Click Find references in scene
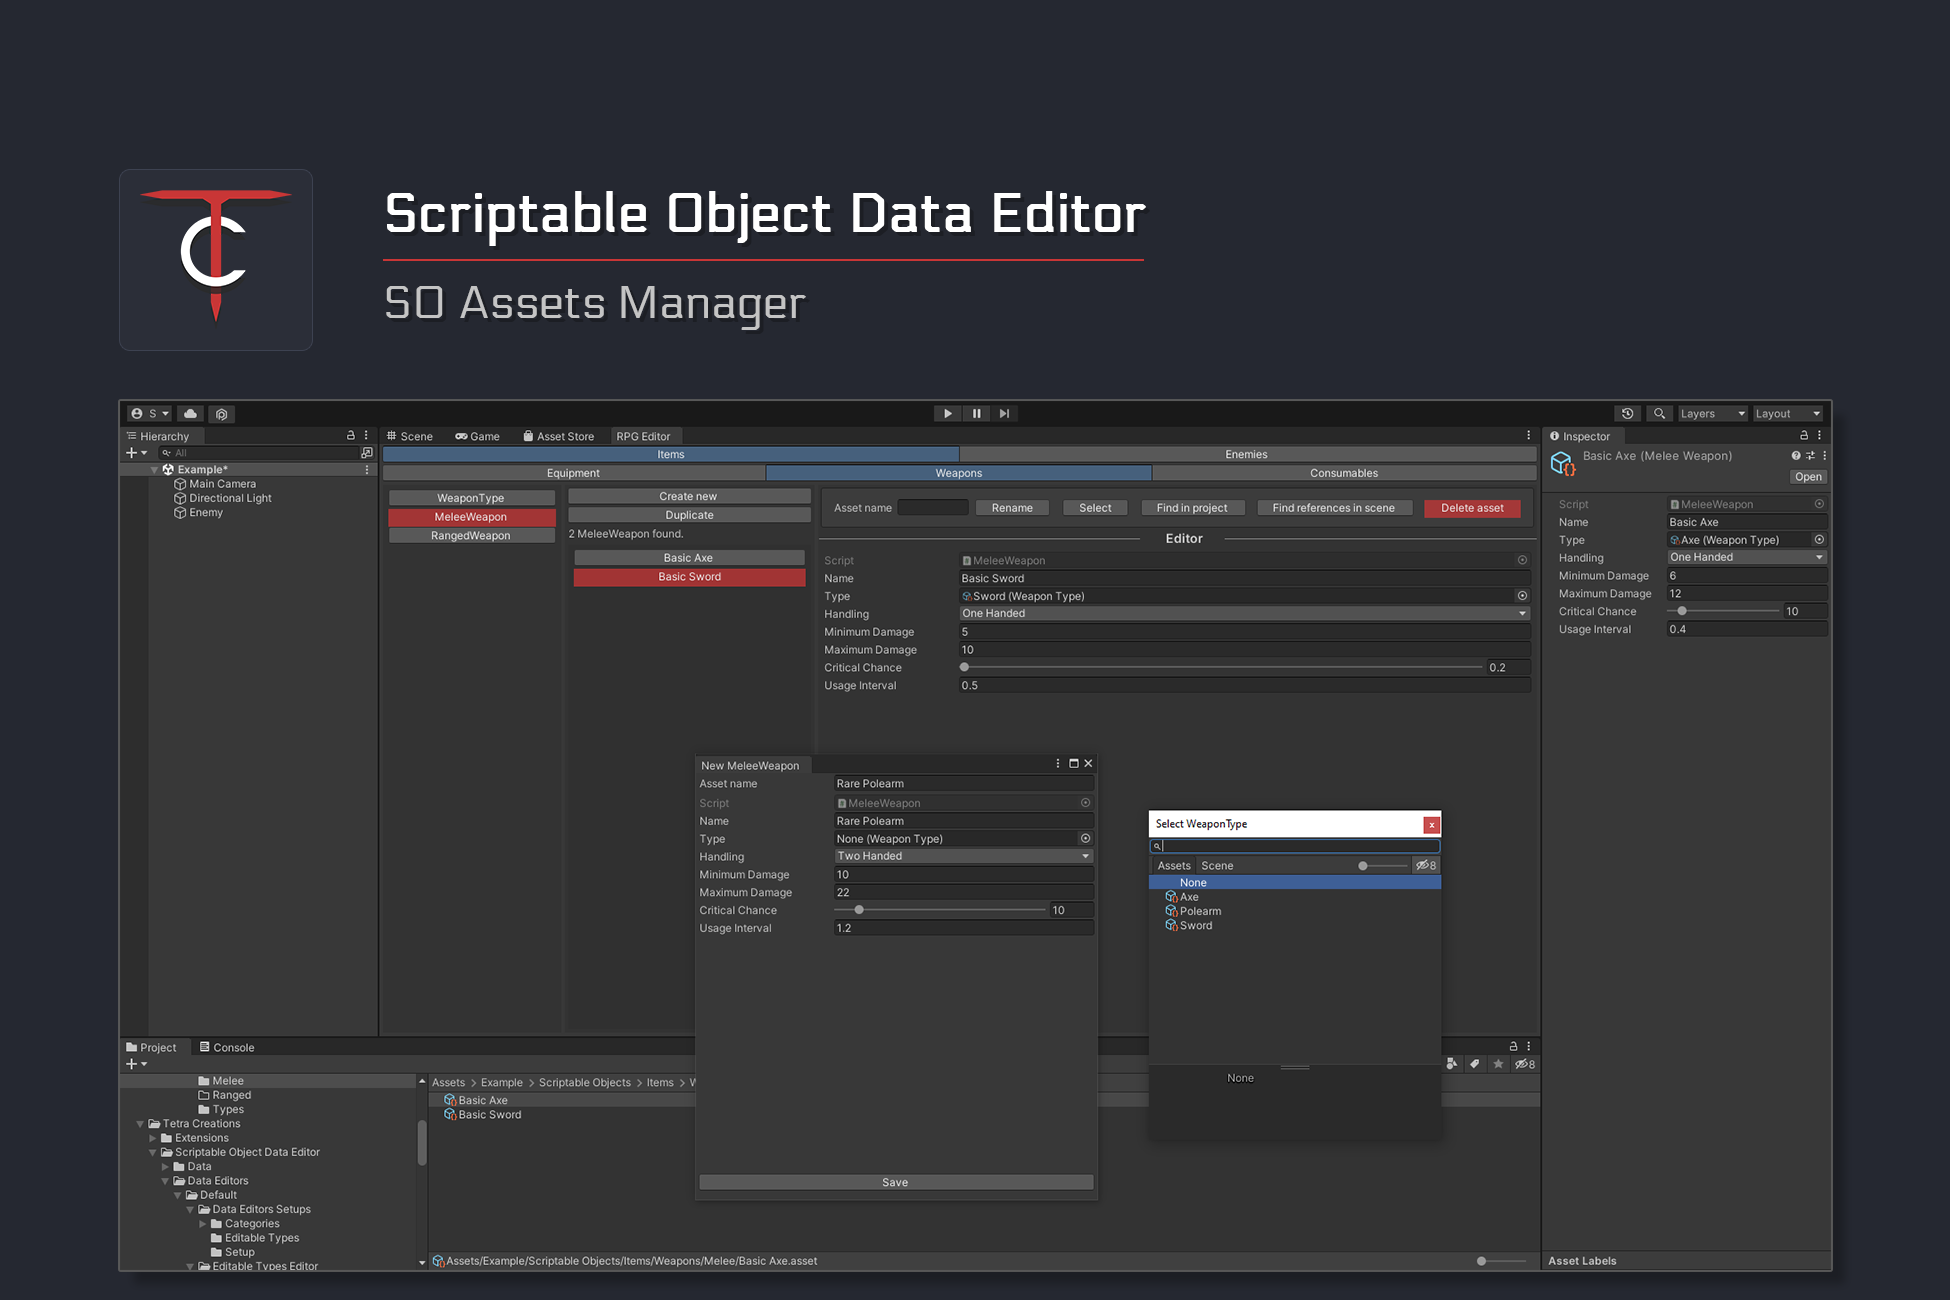Image resolution: width=1950 pixels, height=1300 pixels. (x=1334, y=508)
